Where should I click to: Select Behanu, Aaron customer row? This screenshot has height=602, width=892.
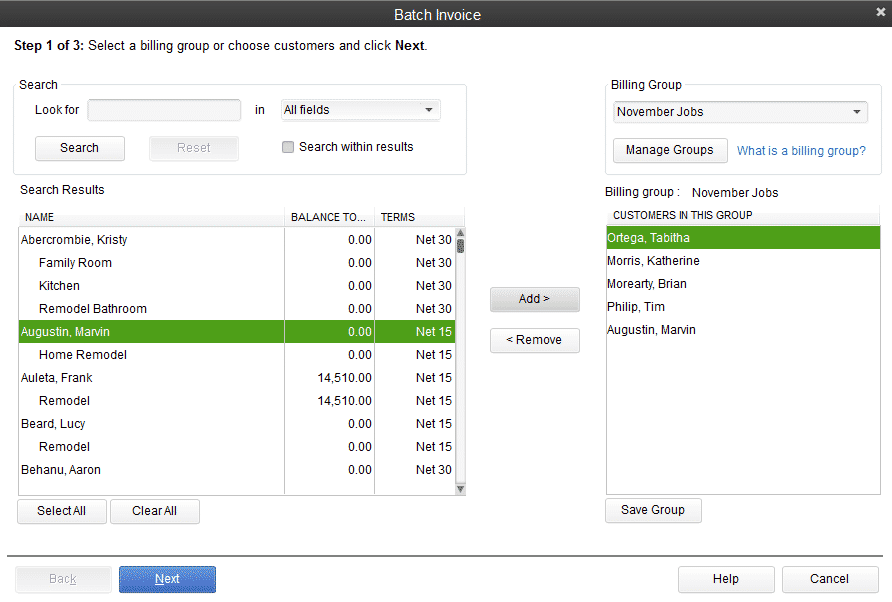(x=237, y=470)
